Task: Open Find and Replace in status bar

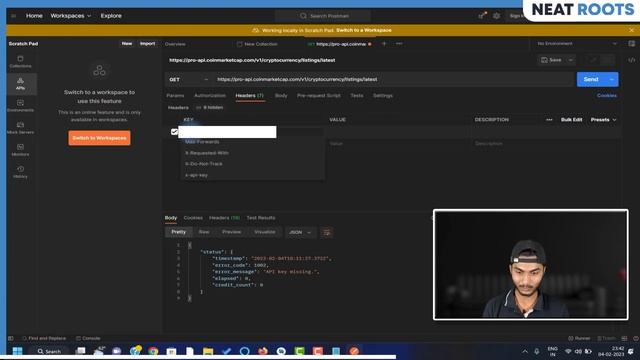Action: point(44,338)
